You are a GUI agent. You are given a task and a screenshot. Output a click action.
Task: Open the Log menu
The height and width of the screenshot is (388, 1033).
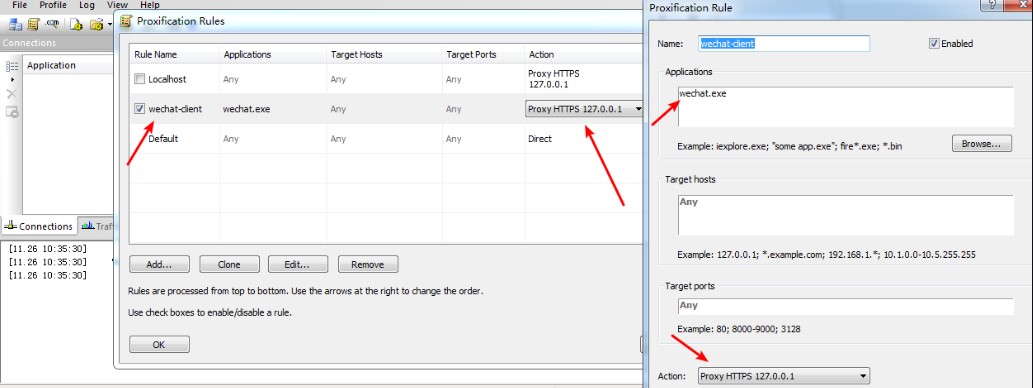(x=87, y=5)
